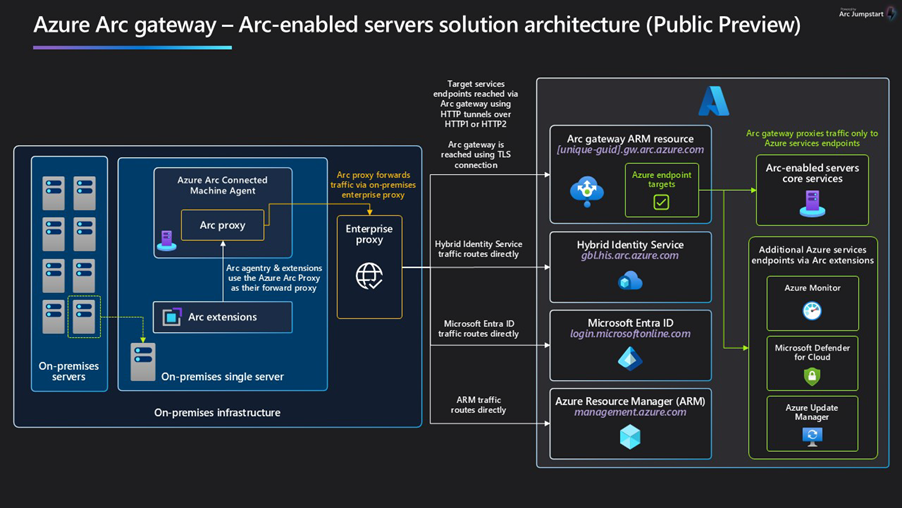Click the gbl.his.arc.azure.com URL
The image size is (902, 508).
[x=630, y=255]
